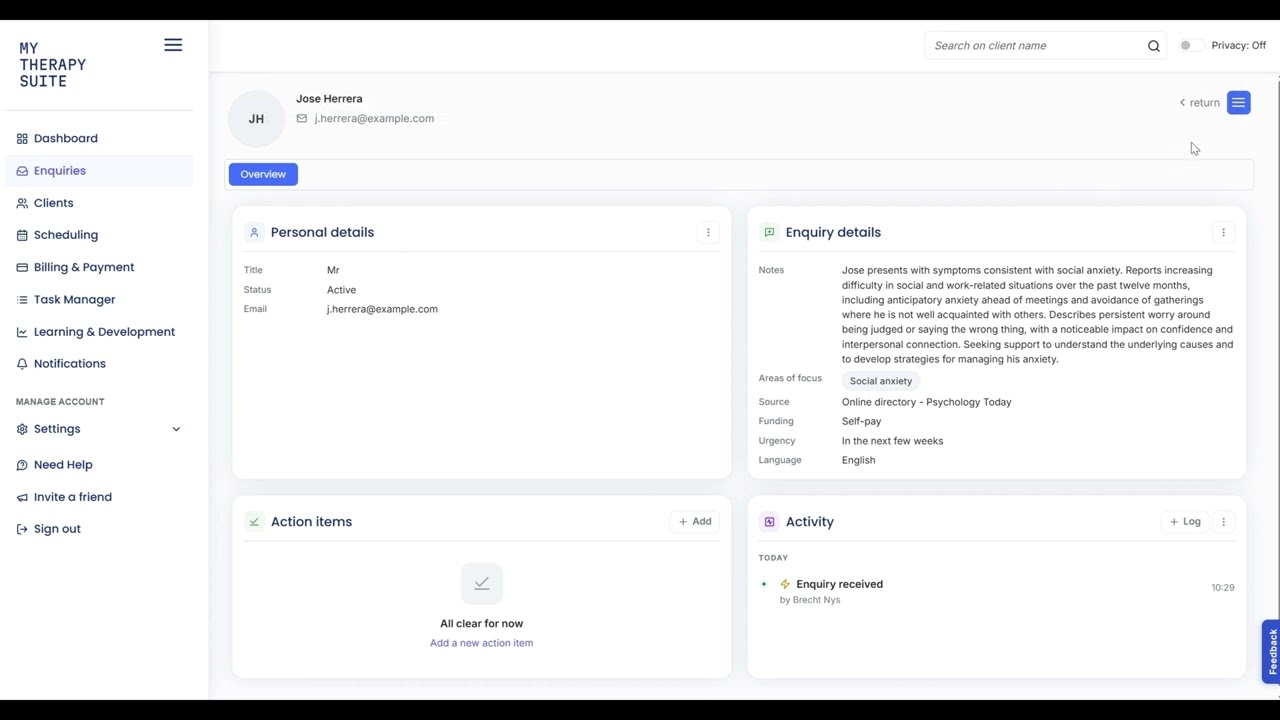Open the blue enquiry menu button
The height and width of the screenshot is (720, 1280).
click(1238, 102)
